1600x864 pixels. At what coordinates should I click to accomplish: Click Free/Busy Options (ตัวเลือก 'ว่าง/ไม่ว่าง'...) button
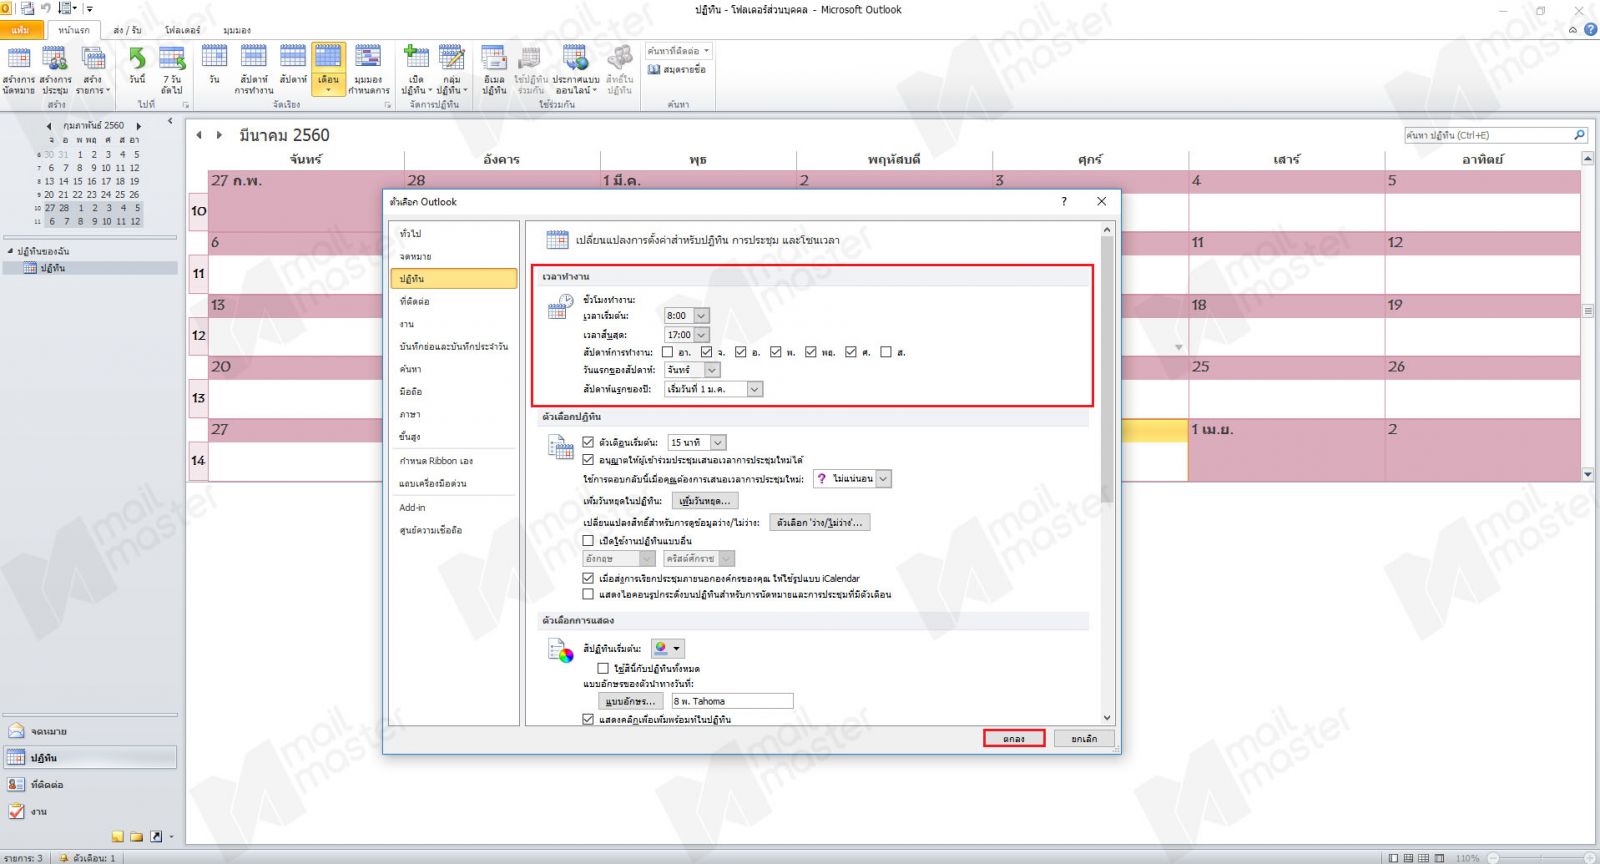point(820,523)
